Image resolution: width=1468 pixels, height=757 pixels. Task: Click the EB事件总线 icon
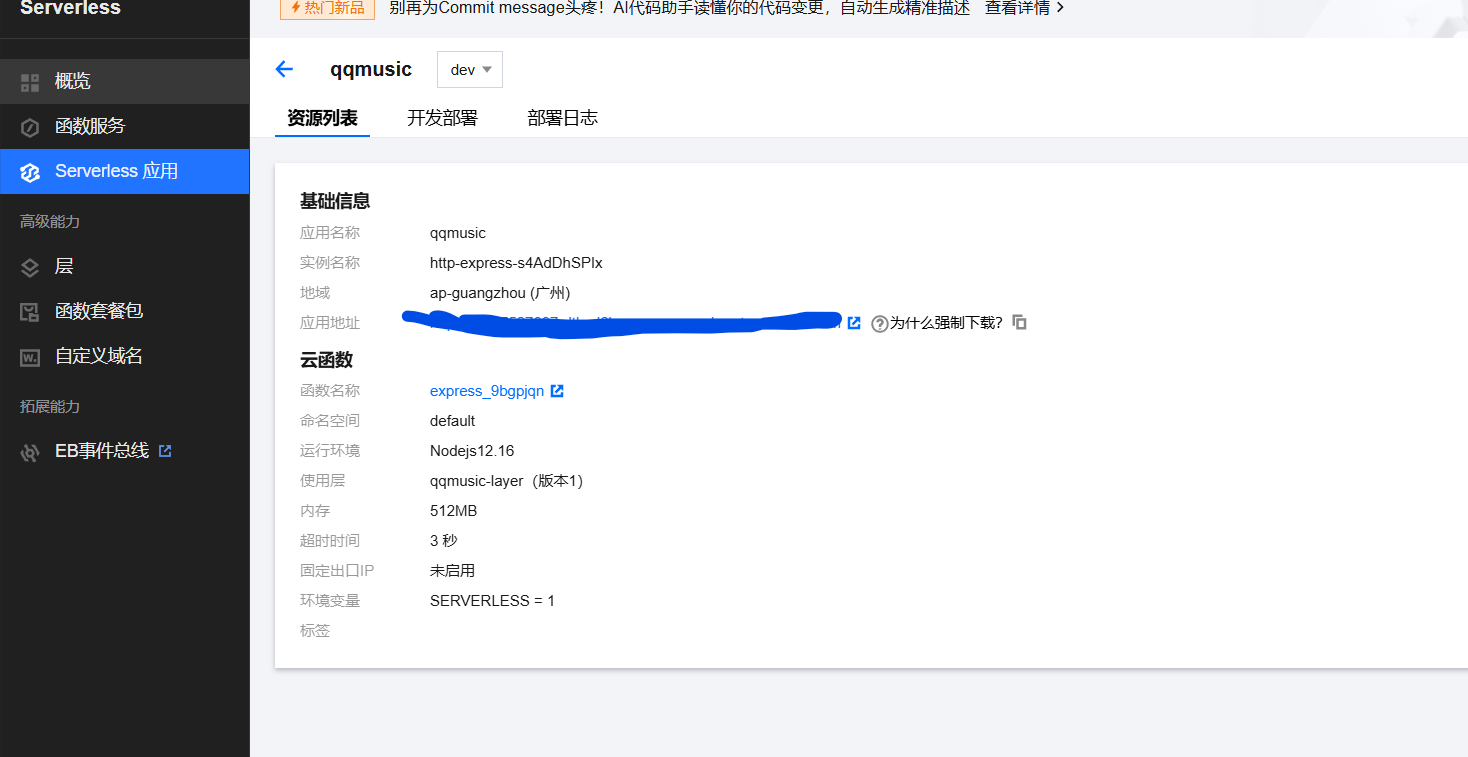tap(30, 452)
